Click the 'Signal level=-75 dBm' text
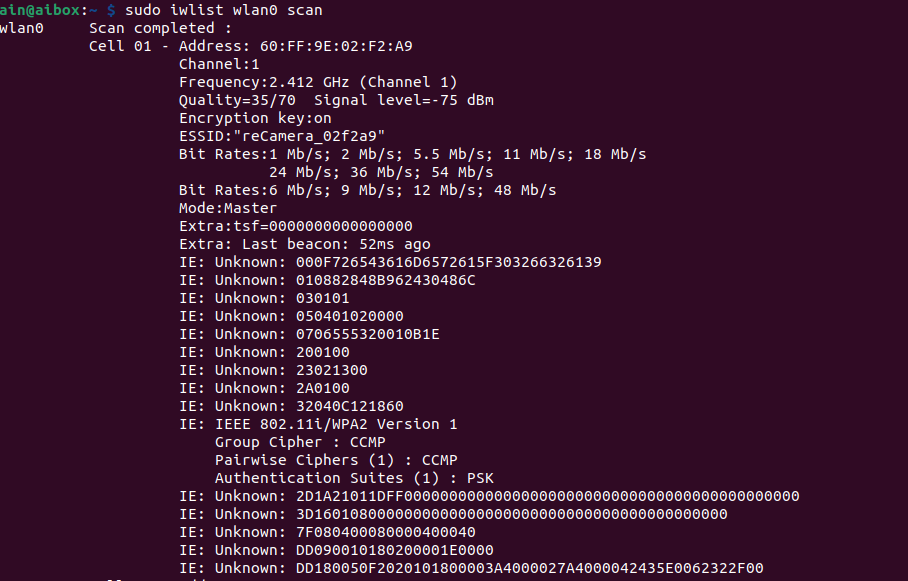 (404, 100)
